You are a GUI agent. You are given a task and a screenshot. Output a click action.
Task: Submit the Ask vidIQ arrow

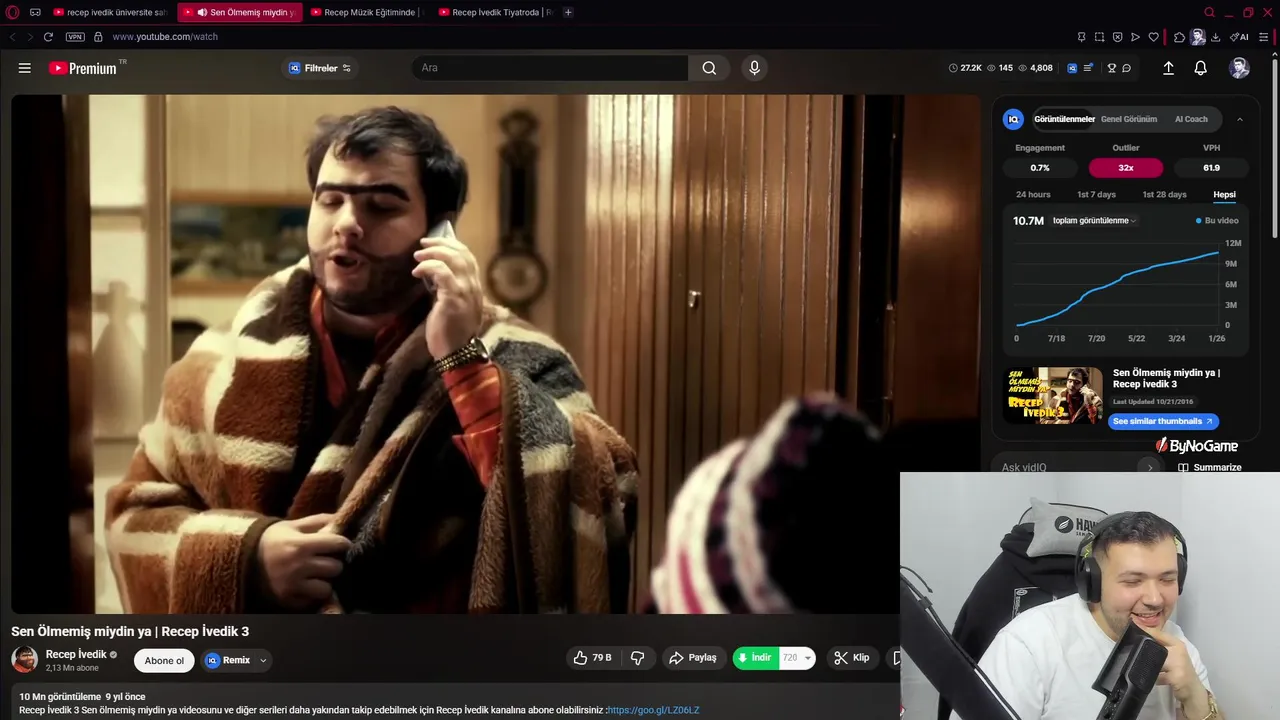(1150, 467)
